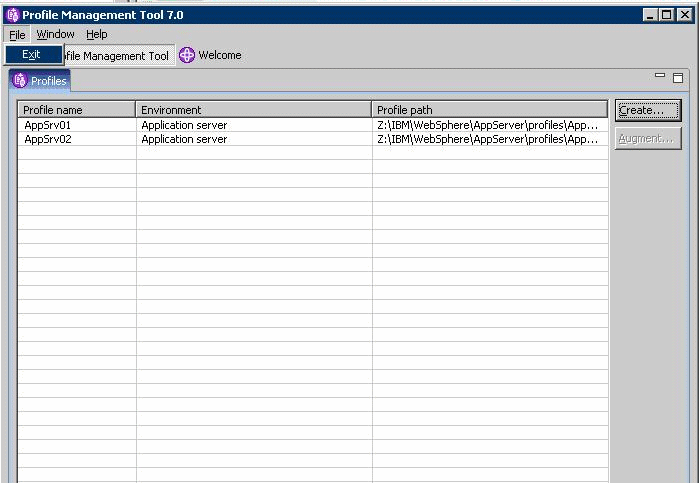Open the Window menu
Image resolution: width=699 pixels, height=483 pixels.
(x=55, y=34)
